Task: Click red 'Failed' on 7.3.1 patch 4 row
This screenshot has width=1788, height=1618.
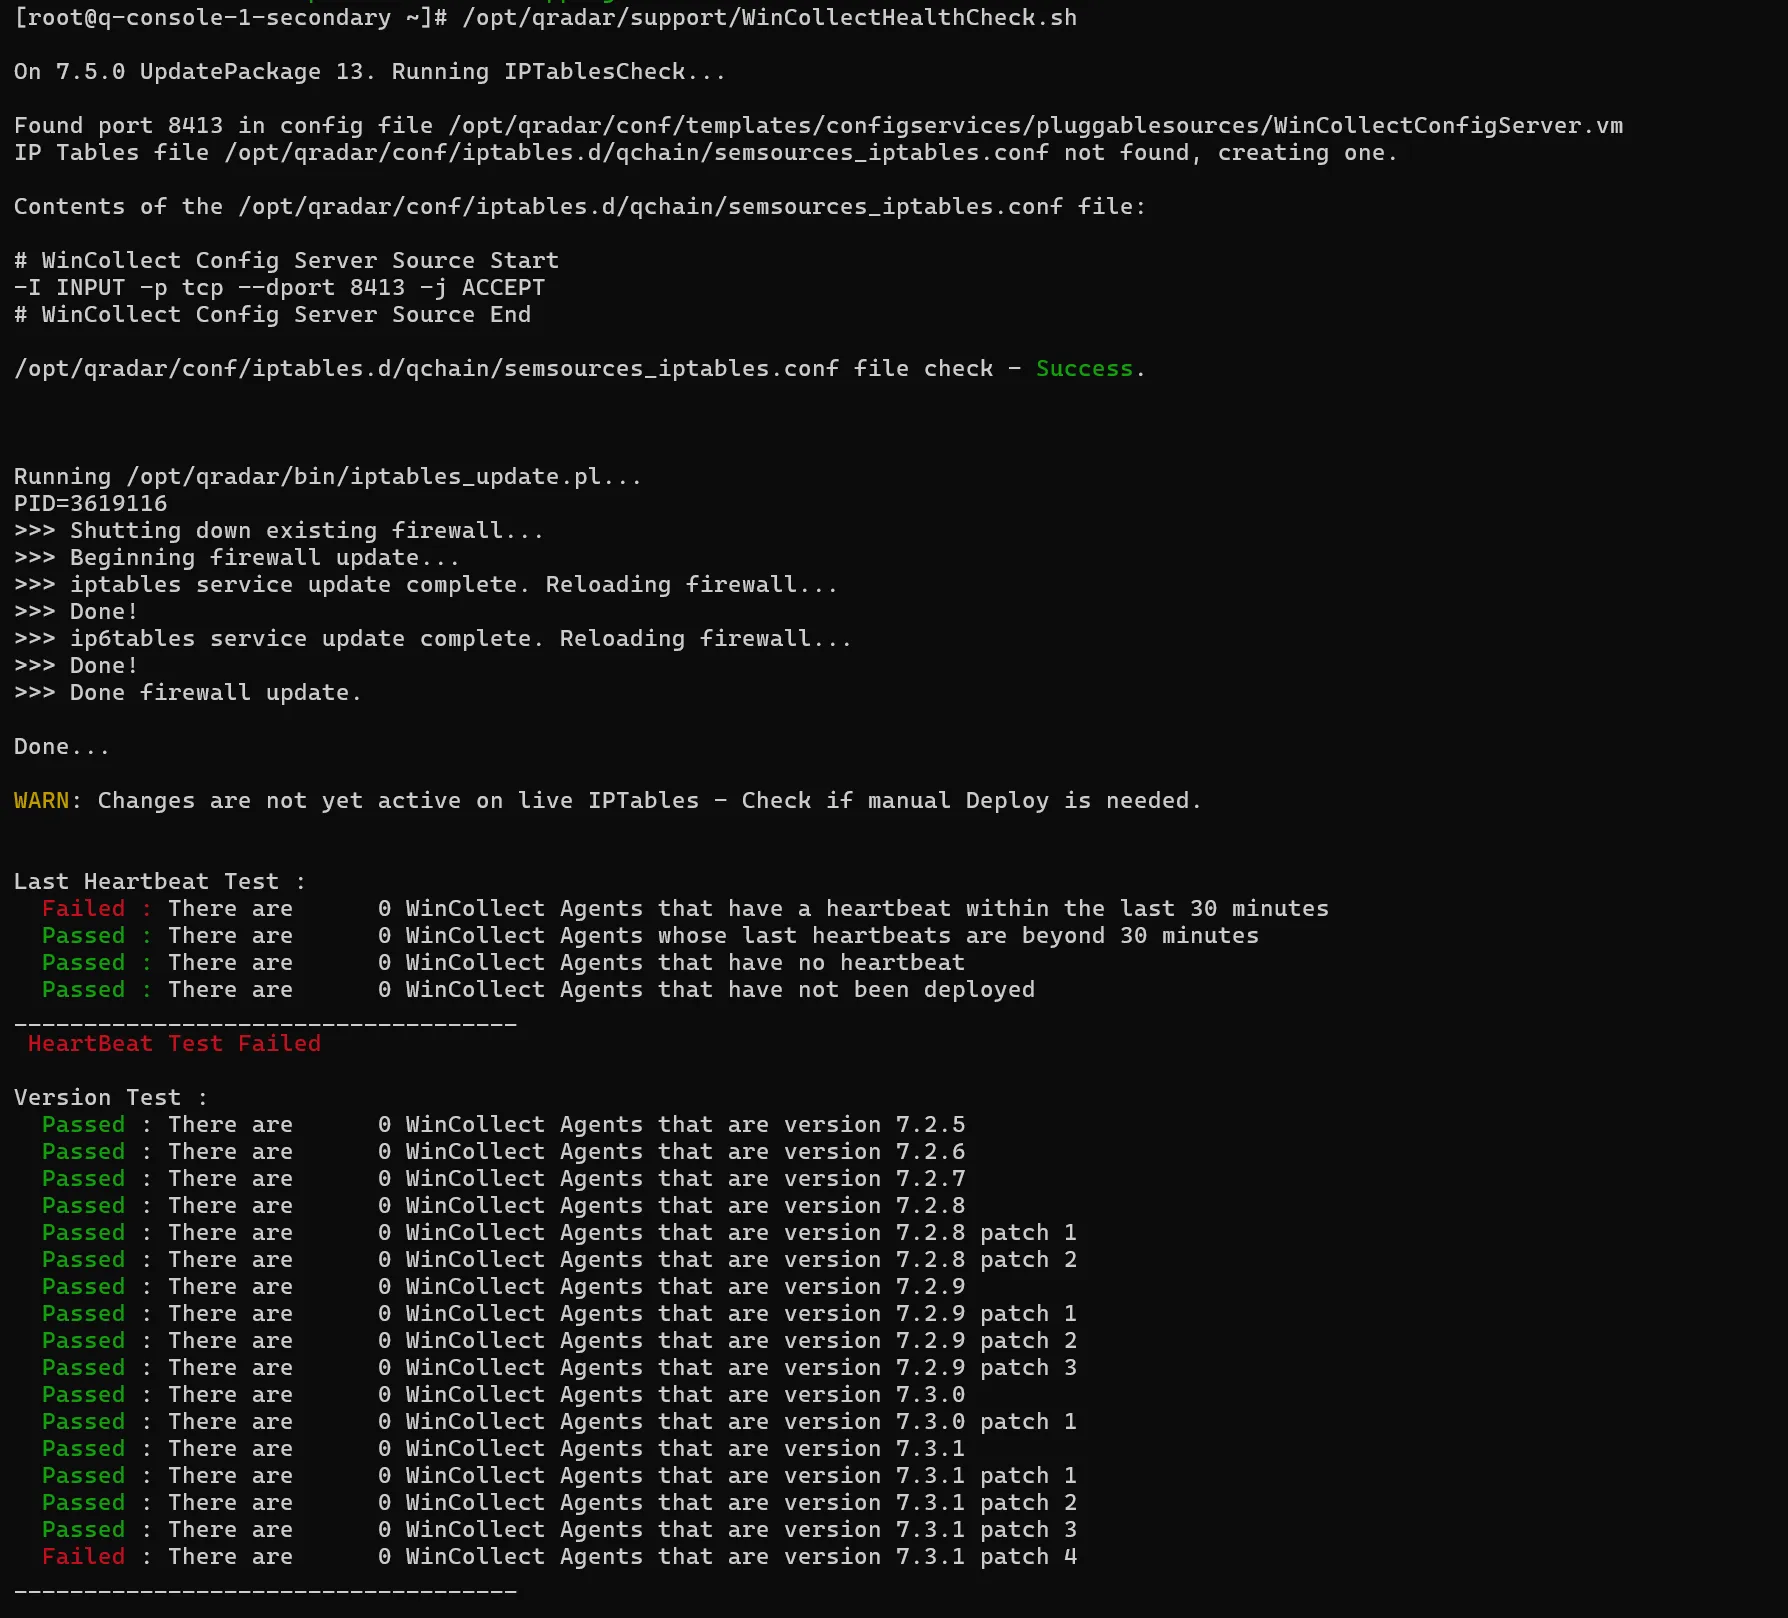Action: (x=84, y=1557)
